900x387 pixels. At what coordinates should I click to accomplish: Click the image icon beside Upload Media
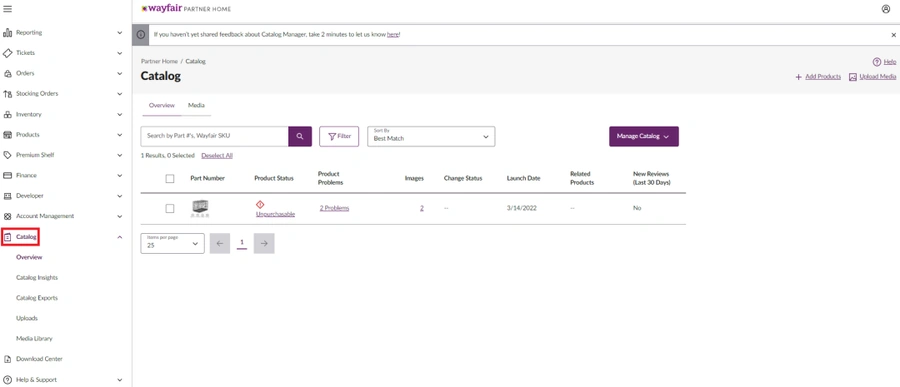click(x=853, y=77)
